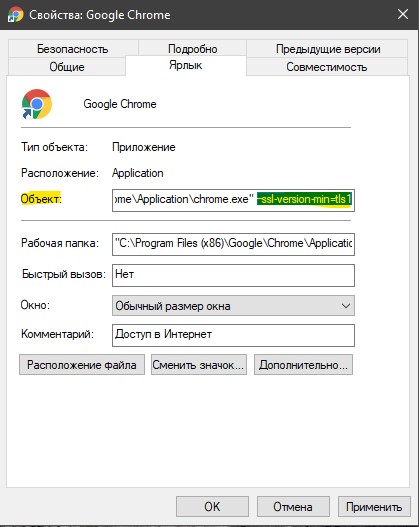Click the Google Chrome shortcut name text
The image size is (419, 527).
pyautogui.click(x=120, y=104)
